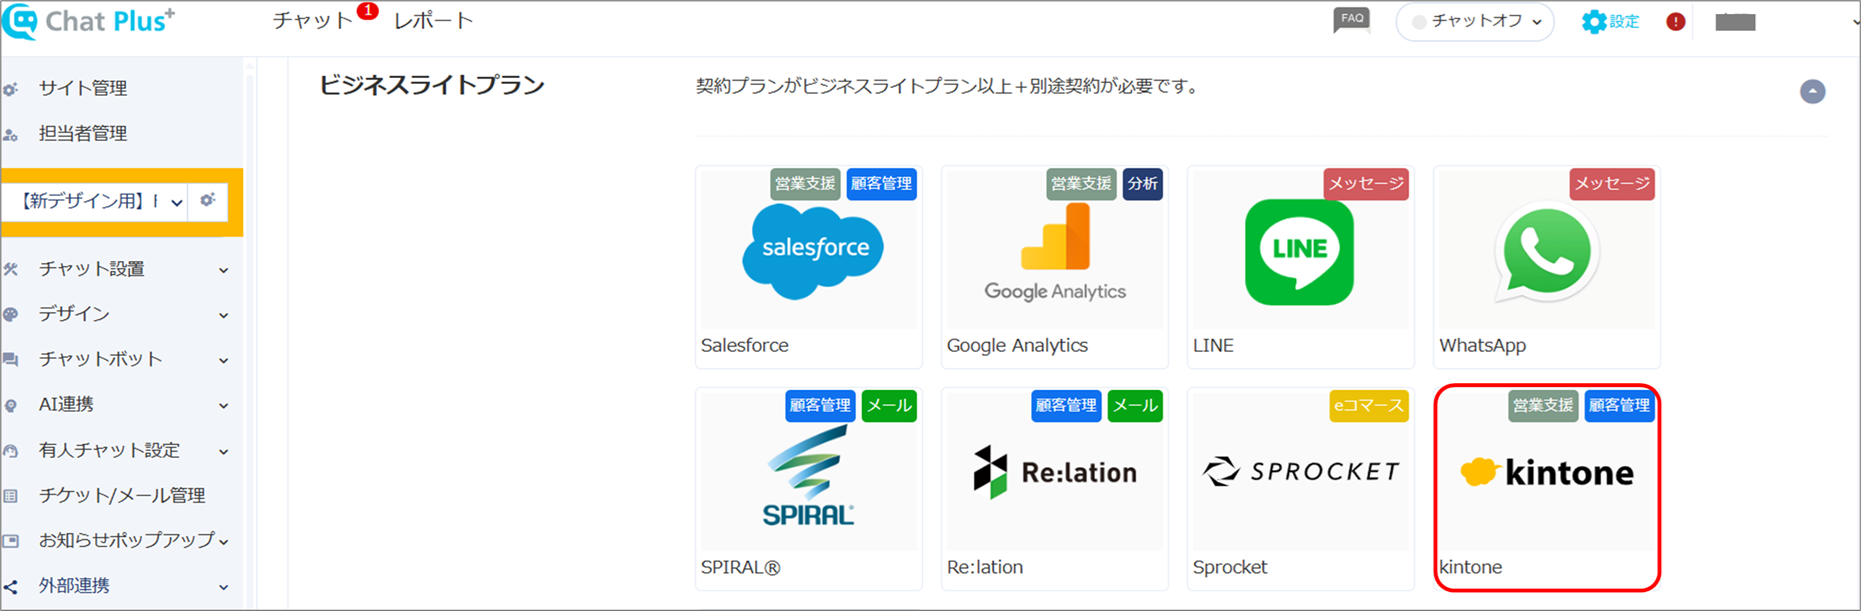Select the Google Analytics integration logo

tap(1054, 253)
